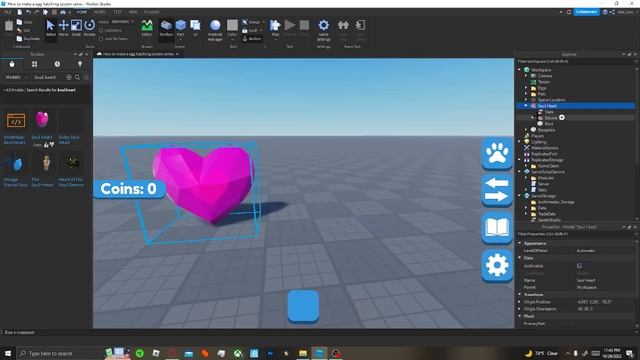
Task: Click the blue square button at viewport bottom
Action: (x=303, y=306)
